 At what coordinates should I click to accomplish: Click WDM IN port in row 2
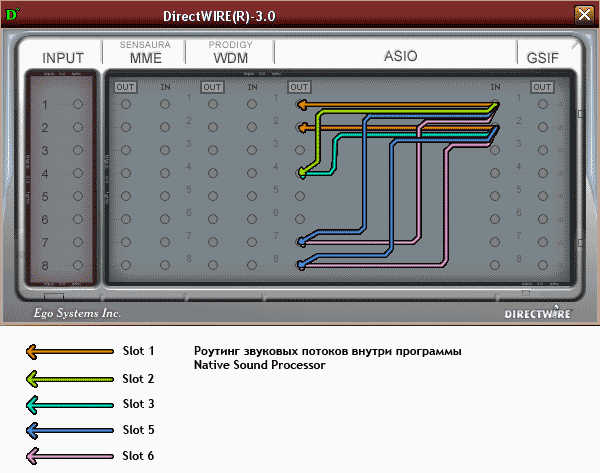point(252,127)
